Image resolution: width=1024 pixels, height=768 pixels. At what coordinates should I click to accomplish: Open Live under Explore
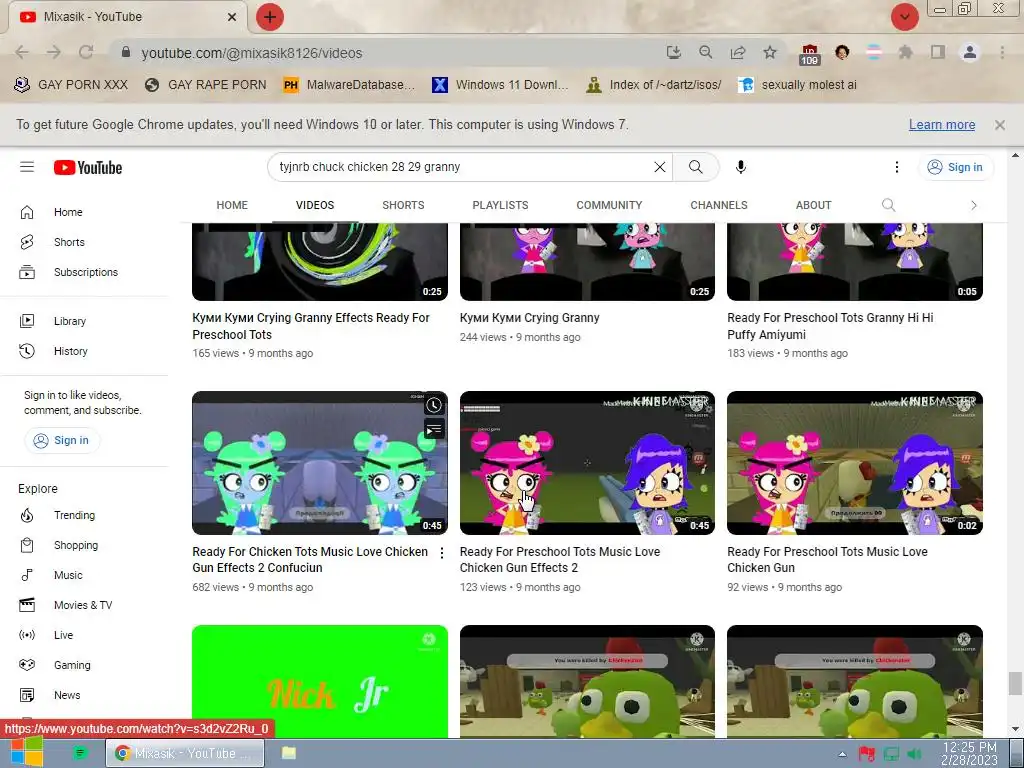tap(63, 635)
